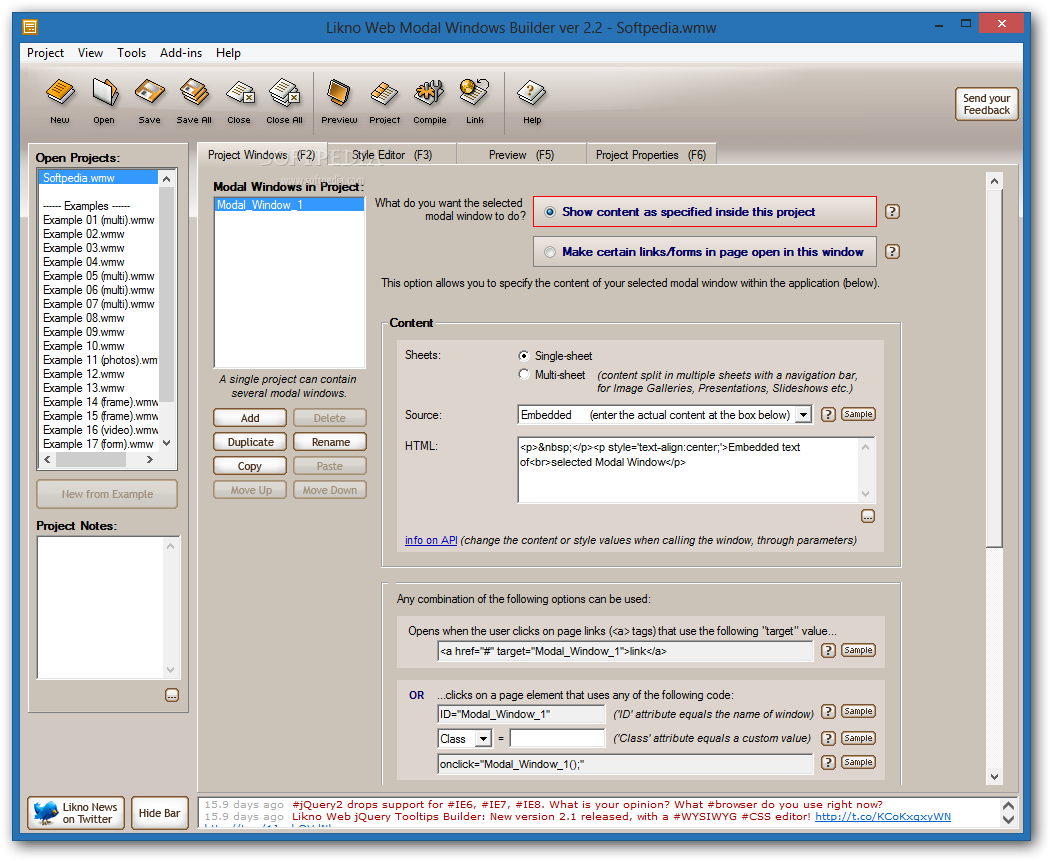The width and height of the screenshot is (1051, 861).
Task: Select Modal_Window_1 in the modal windows list
Action: tap(290, 205)
